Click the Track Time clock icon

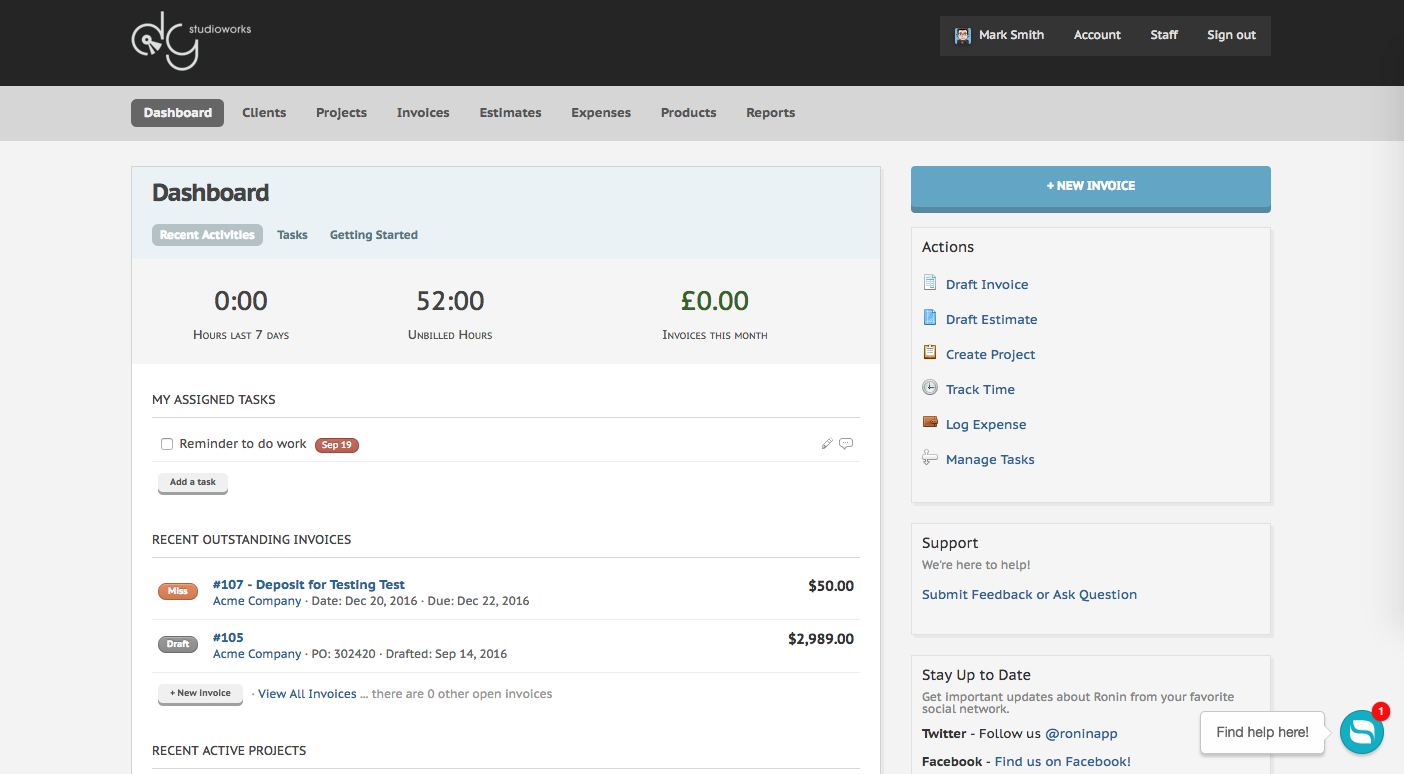click(930, 388)
